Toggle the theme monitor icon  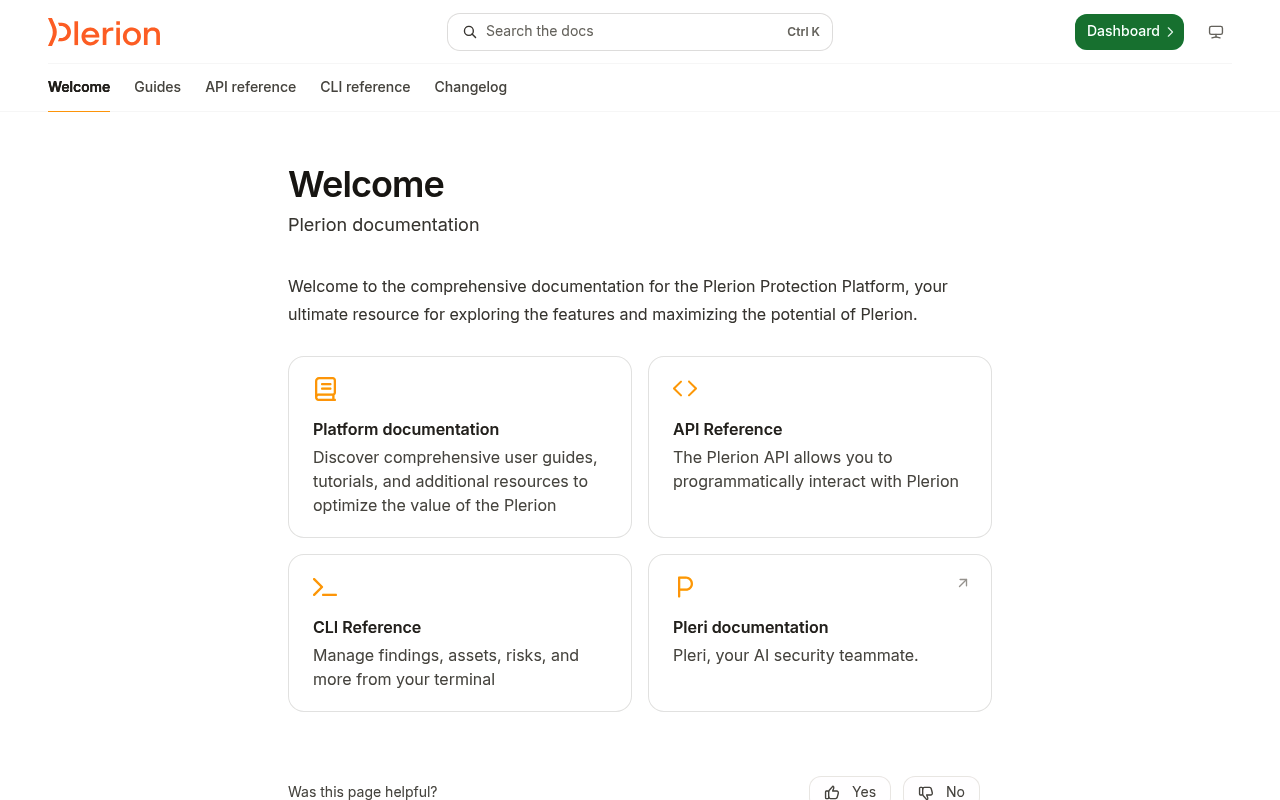1216,32
